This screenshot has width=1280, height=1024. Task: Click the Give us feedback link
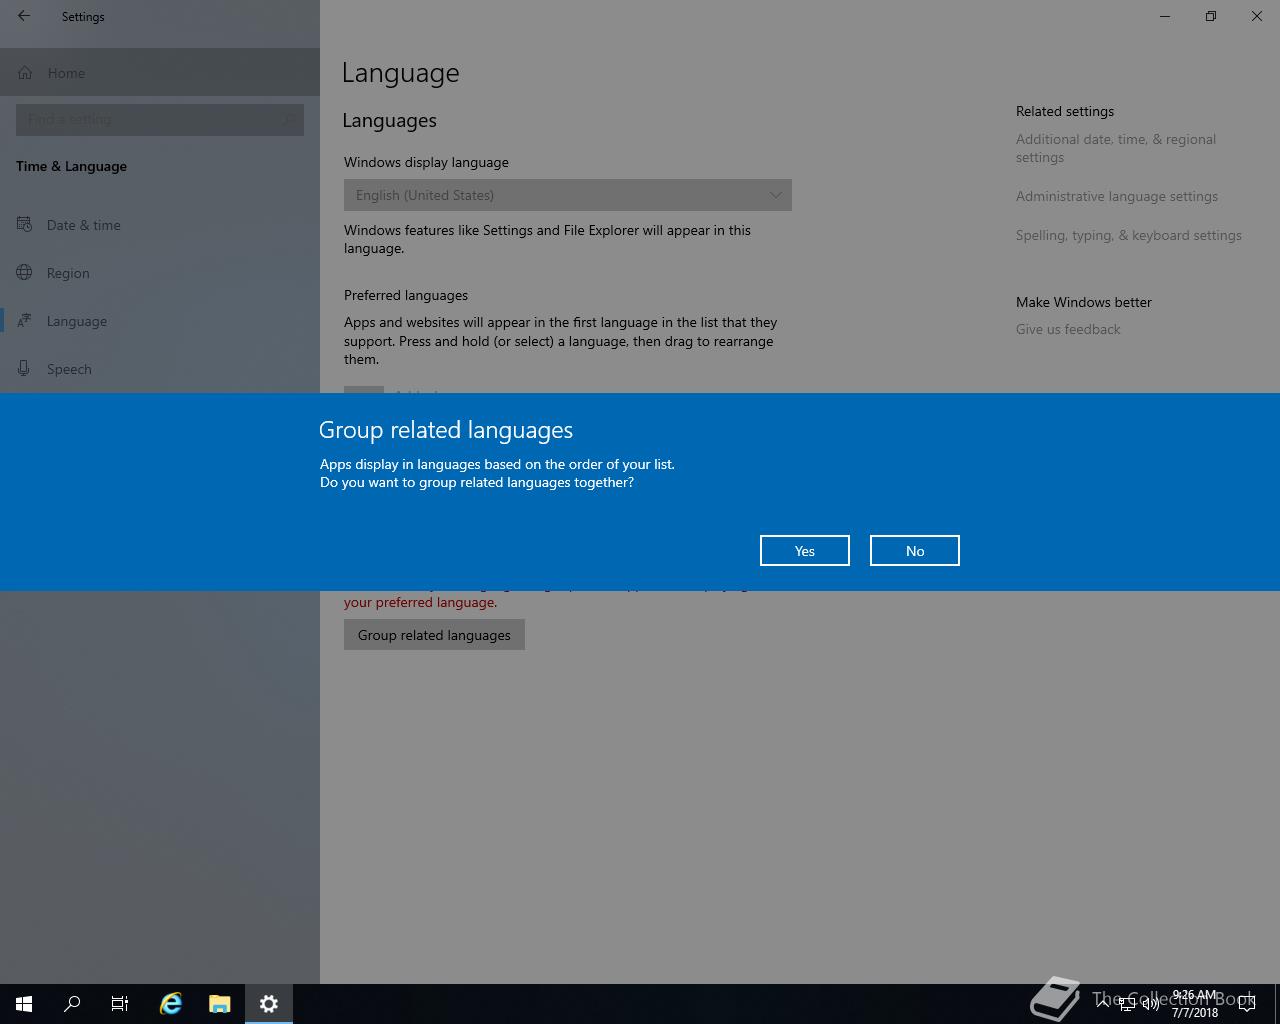1068,329
